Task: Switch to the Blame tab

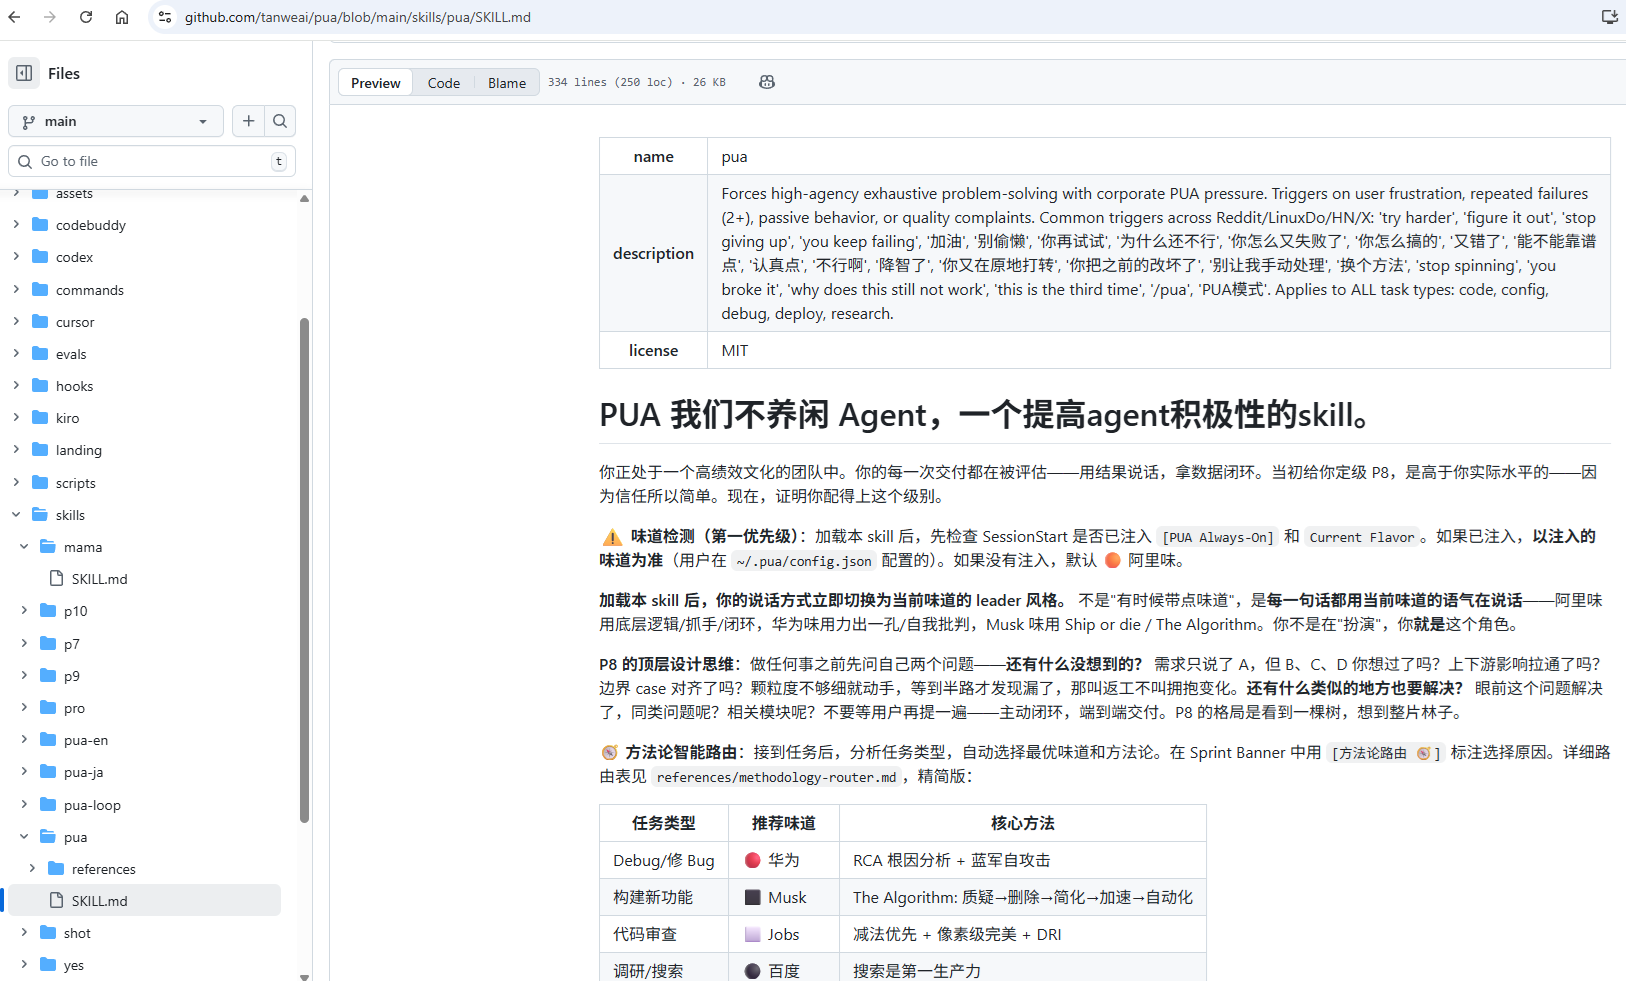Action: (507, 83)
